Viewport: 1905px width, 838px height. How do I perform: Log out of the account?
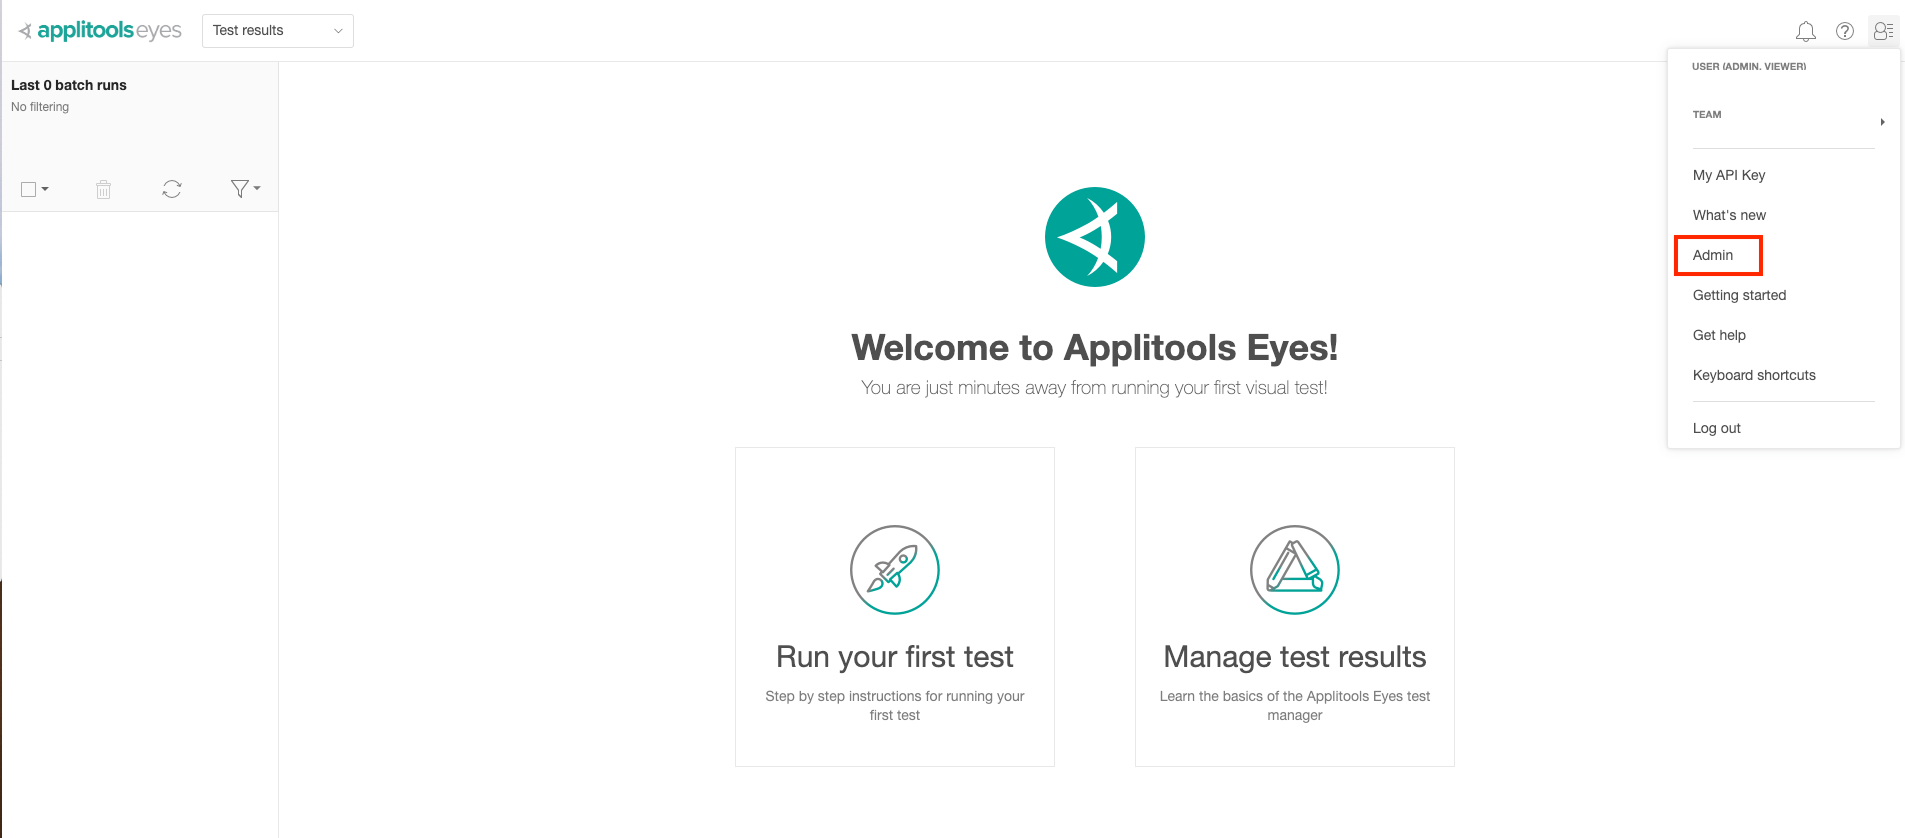1717,428
